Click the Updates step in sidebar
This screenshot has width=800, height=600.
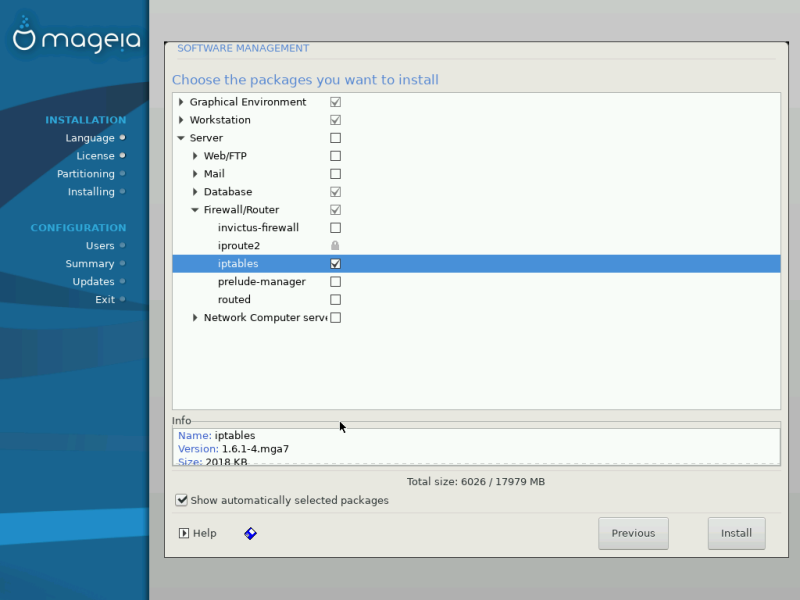93,282
